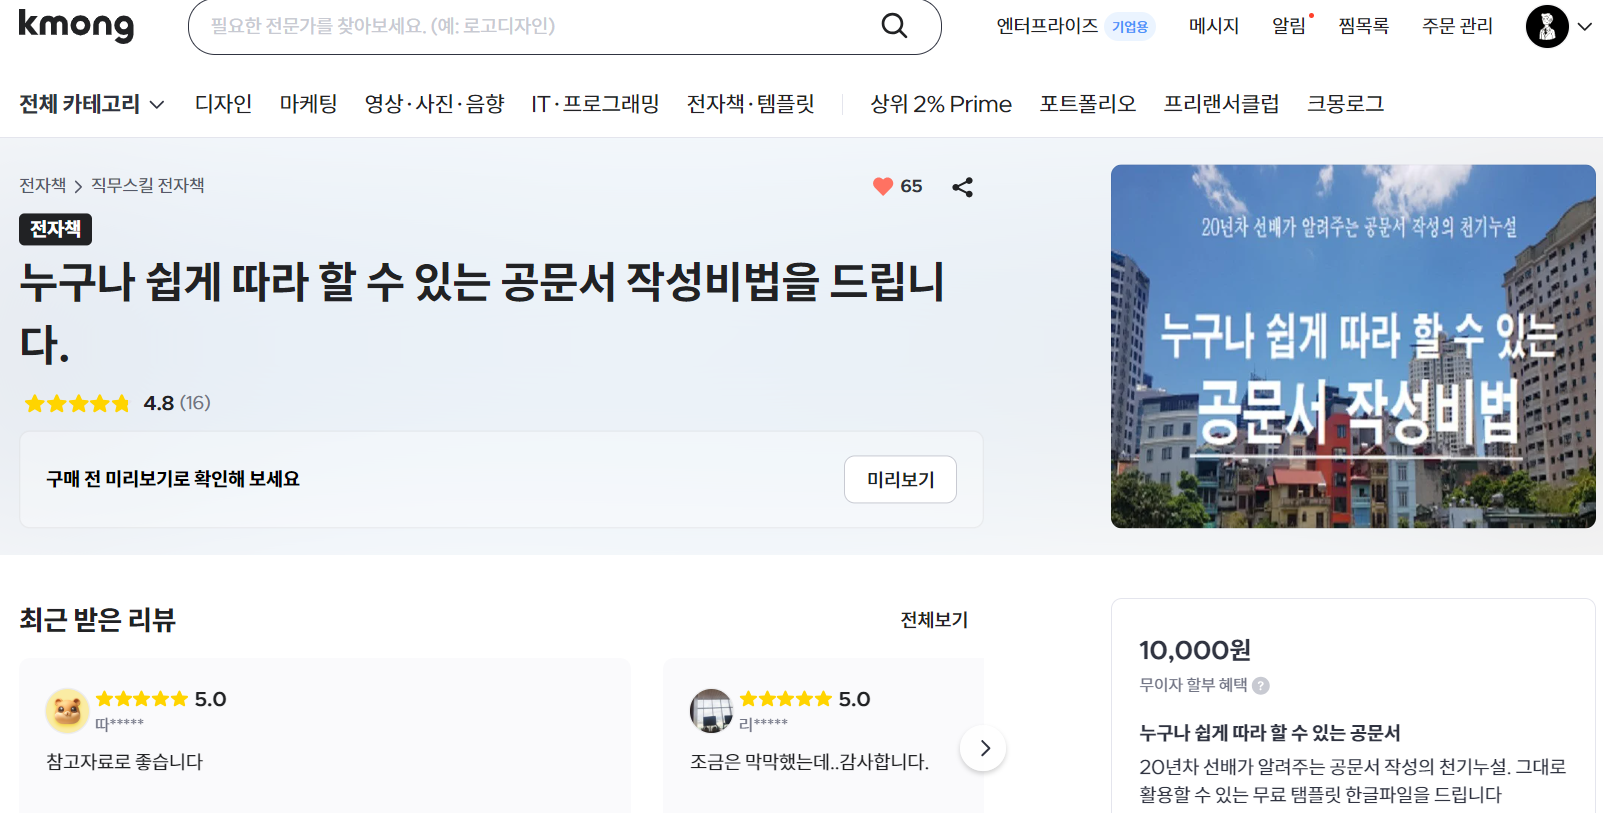Viewport: 1603px width, 813px height.
Task: Open 메시지 from the top bar
Action: [x=1214, y=26]
